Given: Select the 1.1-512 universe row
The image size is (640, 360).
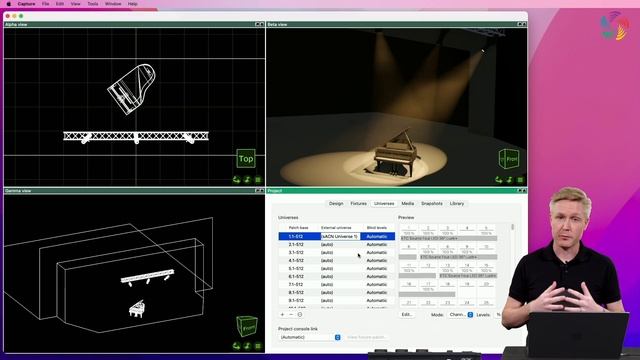Looking at the screenshot, I should [x=337, y=236].
